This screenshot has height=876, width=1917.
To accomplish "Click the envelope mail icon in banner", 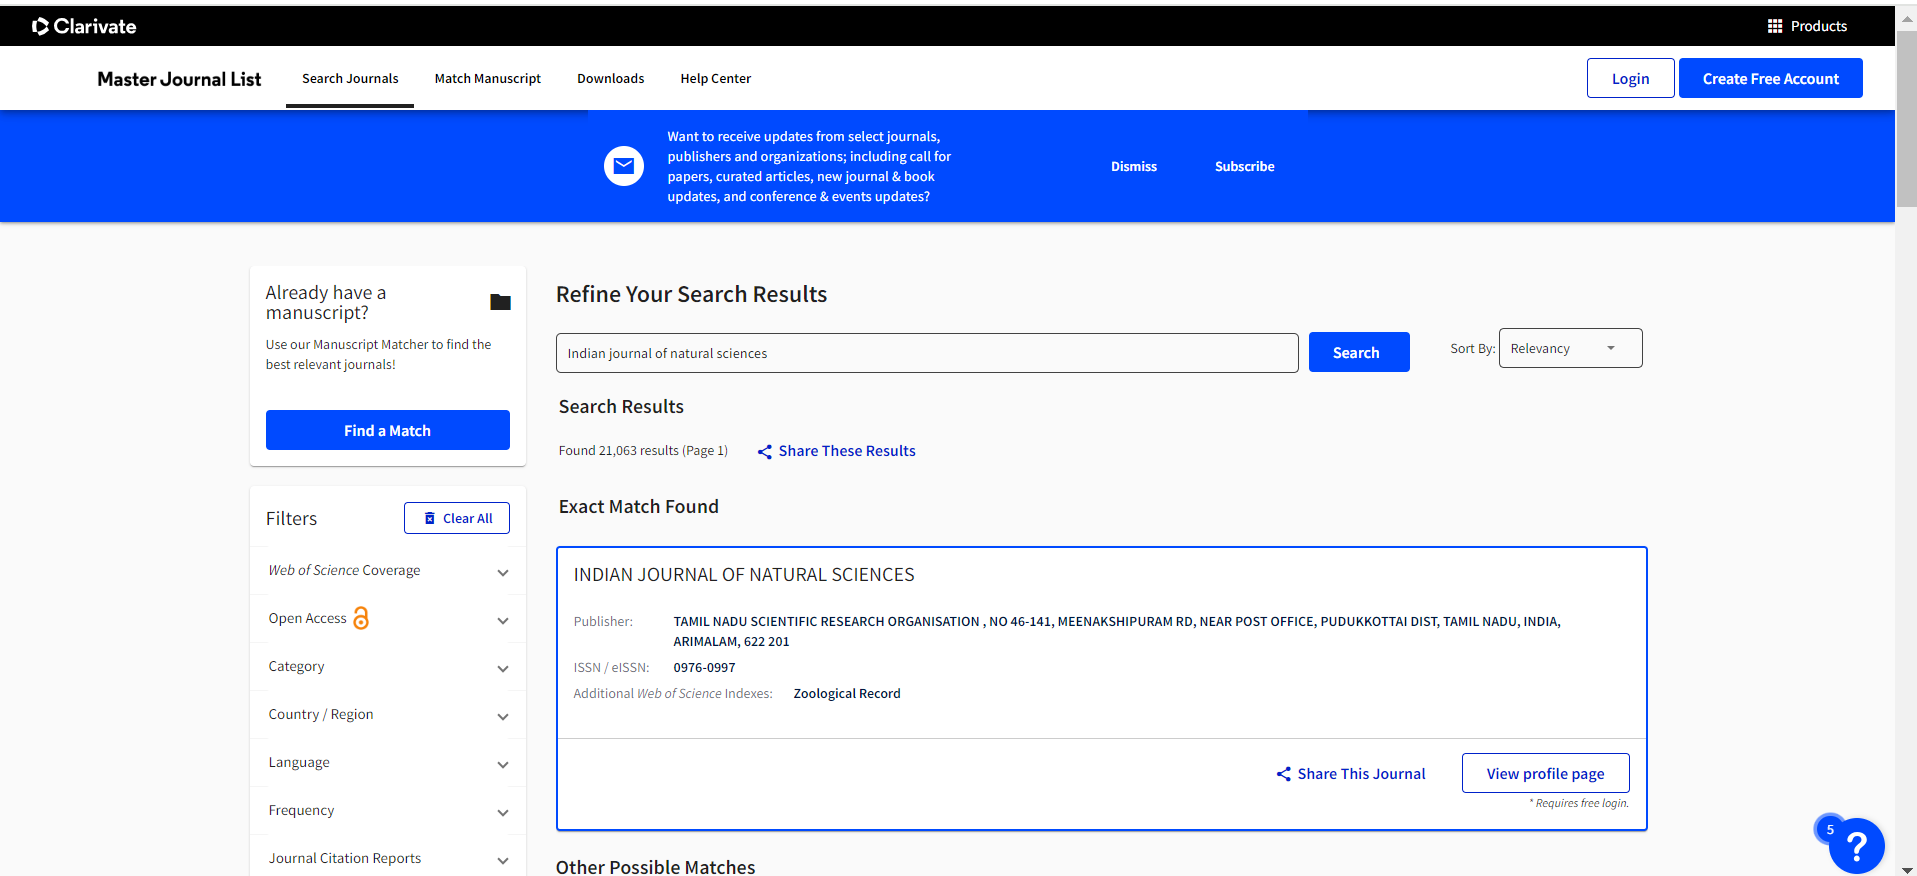I will (x=623, y=166).
